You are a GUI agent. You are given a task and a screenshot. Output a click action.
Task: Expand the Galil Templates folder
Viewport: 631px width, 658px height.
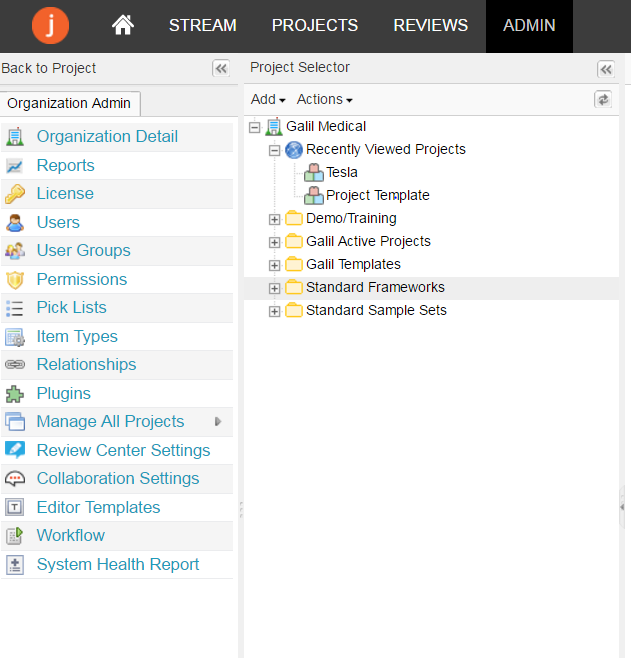[x=274, y=266]
